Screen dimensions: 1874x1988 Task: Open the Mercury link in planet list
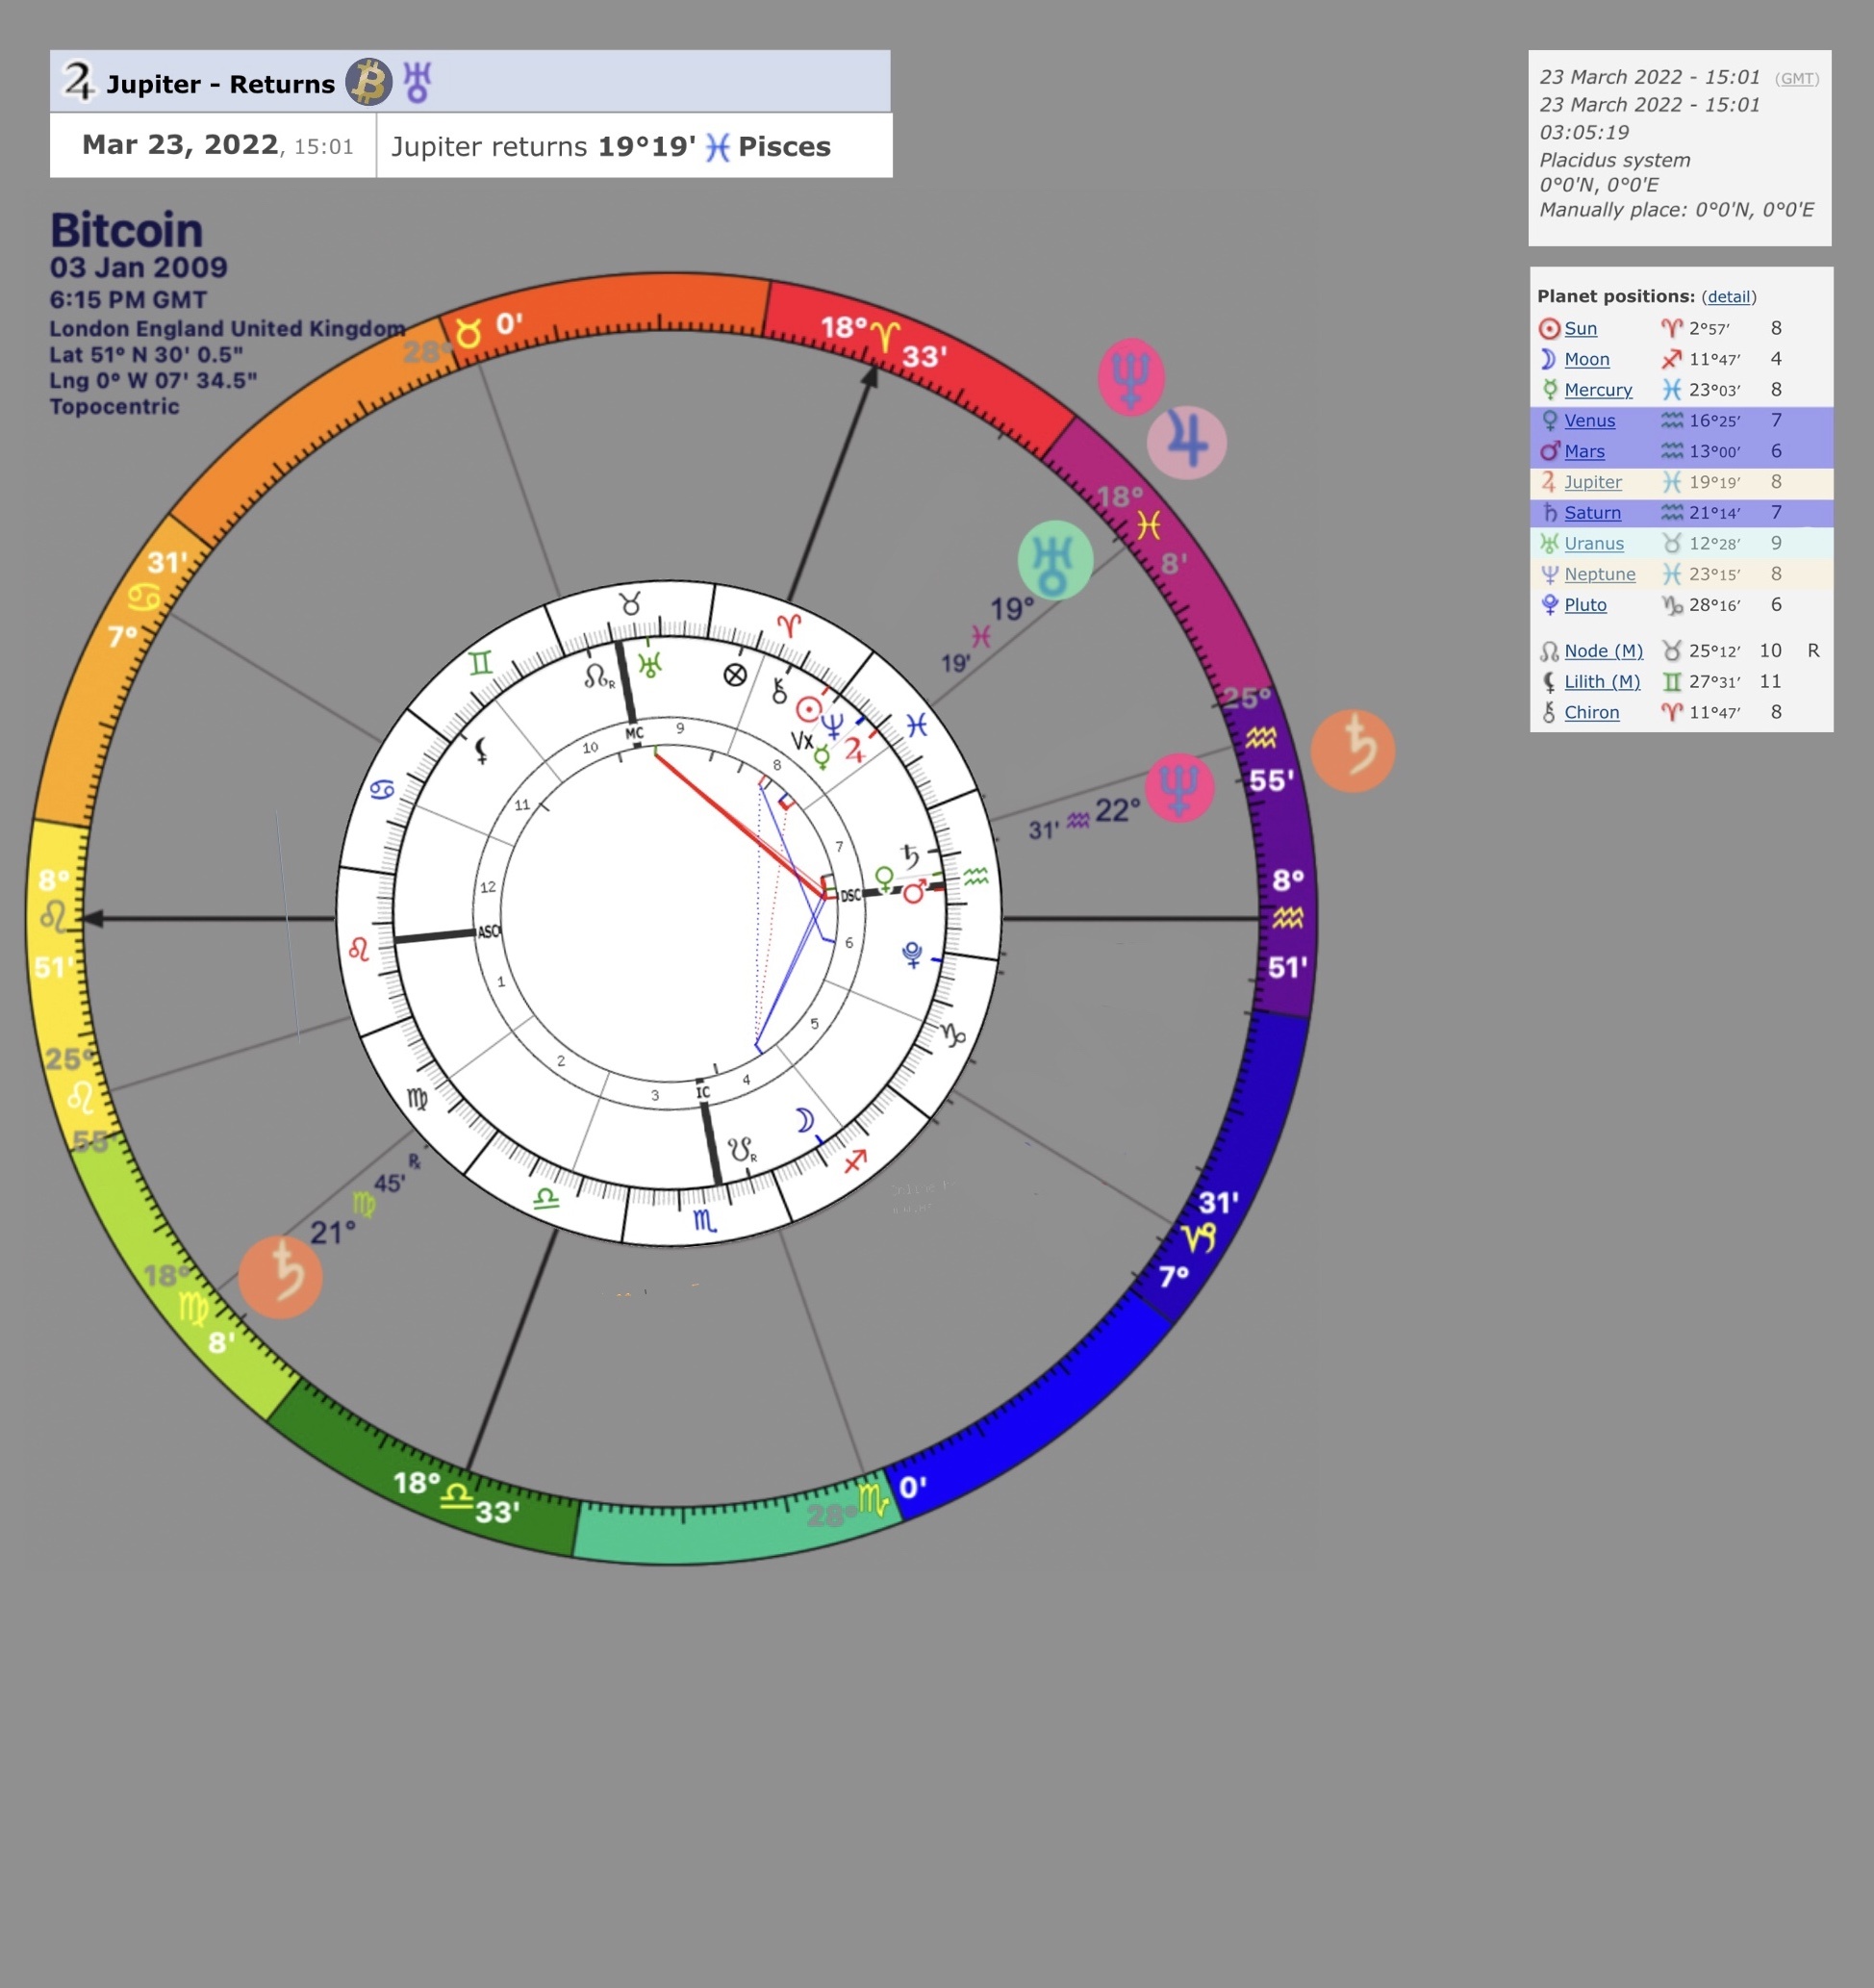pyautogui.click(x=1598, y=390)
